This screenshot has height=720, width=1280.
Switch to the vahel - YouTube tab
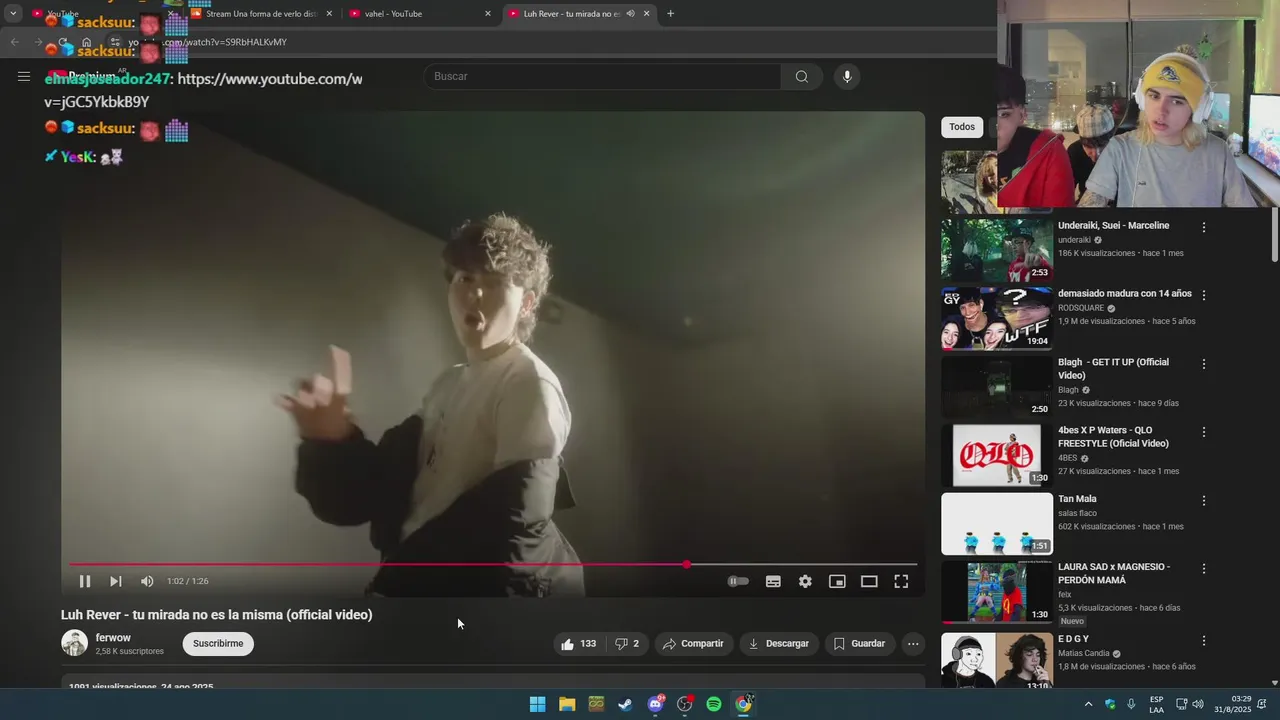pyautogui.click(x=420, y=14)
